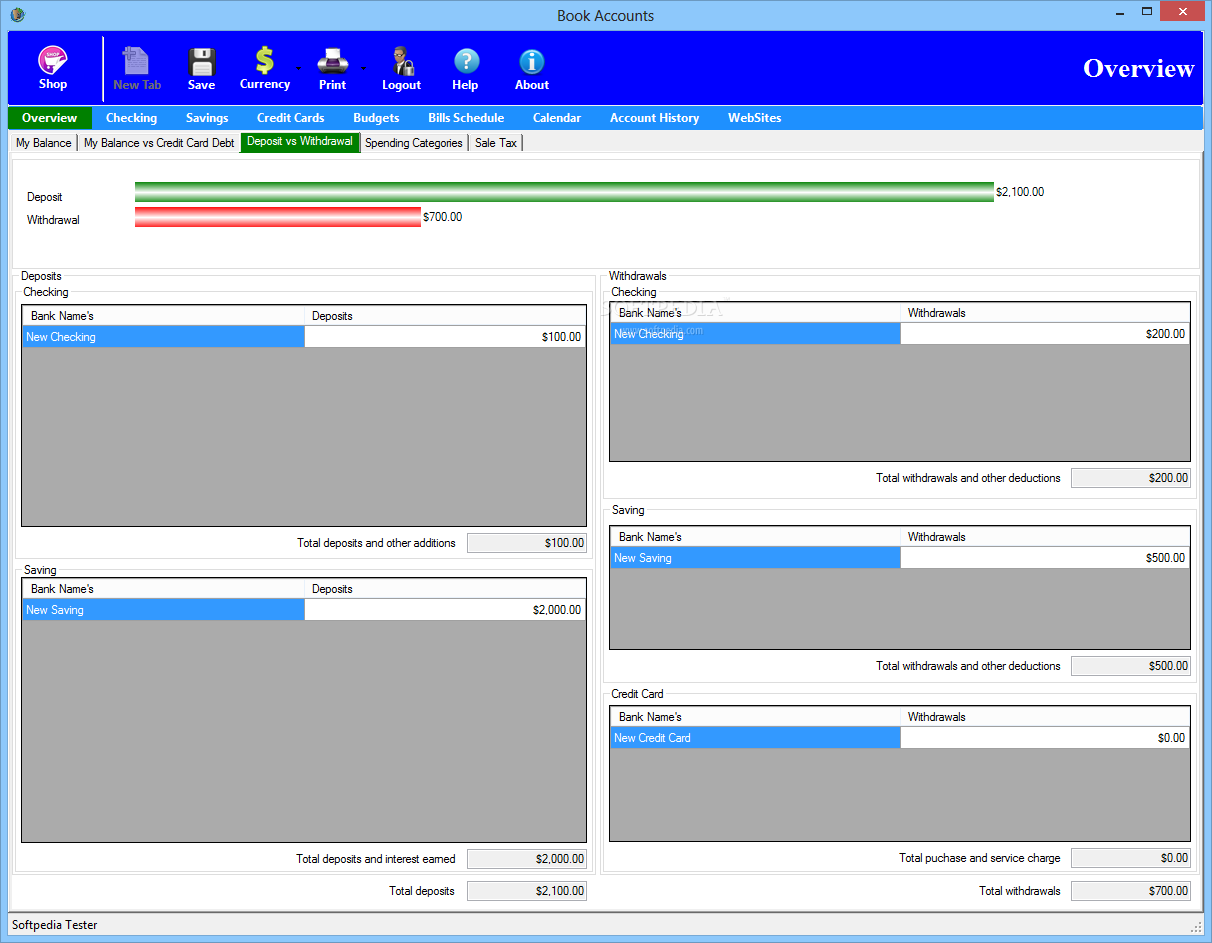The width and height of the screenshot is (1212, 943).
Task: Click the $0.00 credit card withdrawal cell
Action: point(1045,738)
